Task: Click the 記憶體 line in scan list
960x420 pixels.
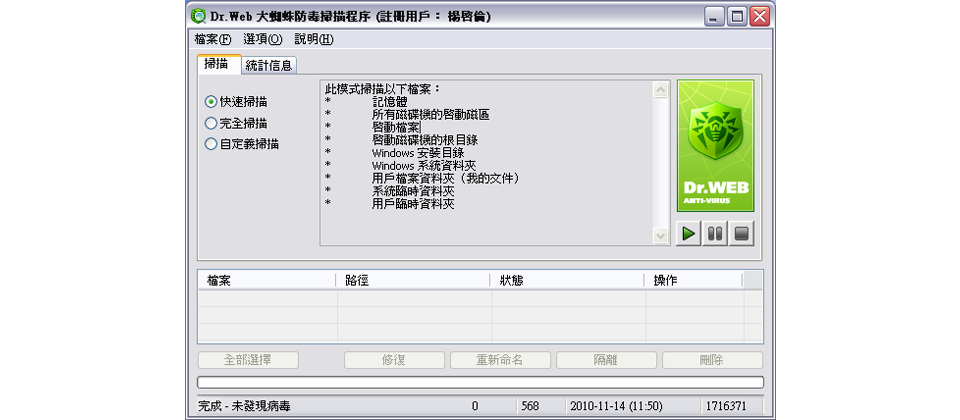Action: [390, 102]
